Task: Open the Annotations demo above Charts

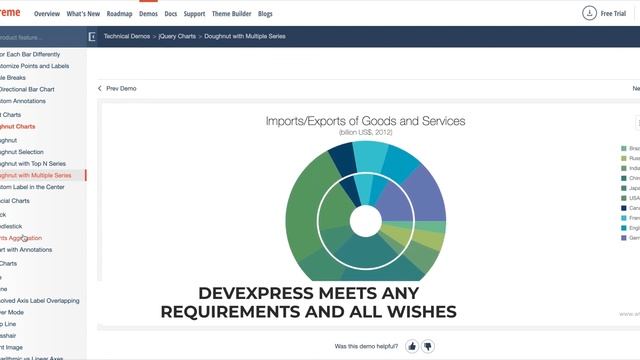Action: pyautogui.click(x=23, y=101)
